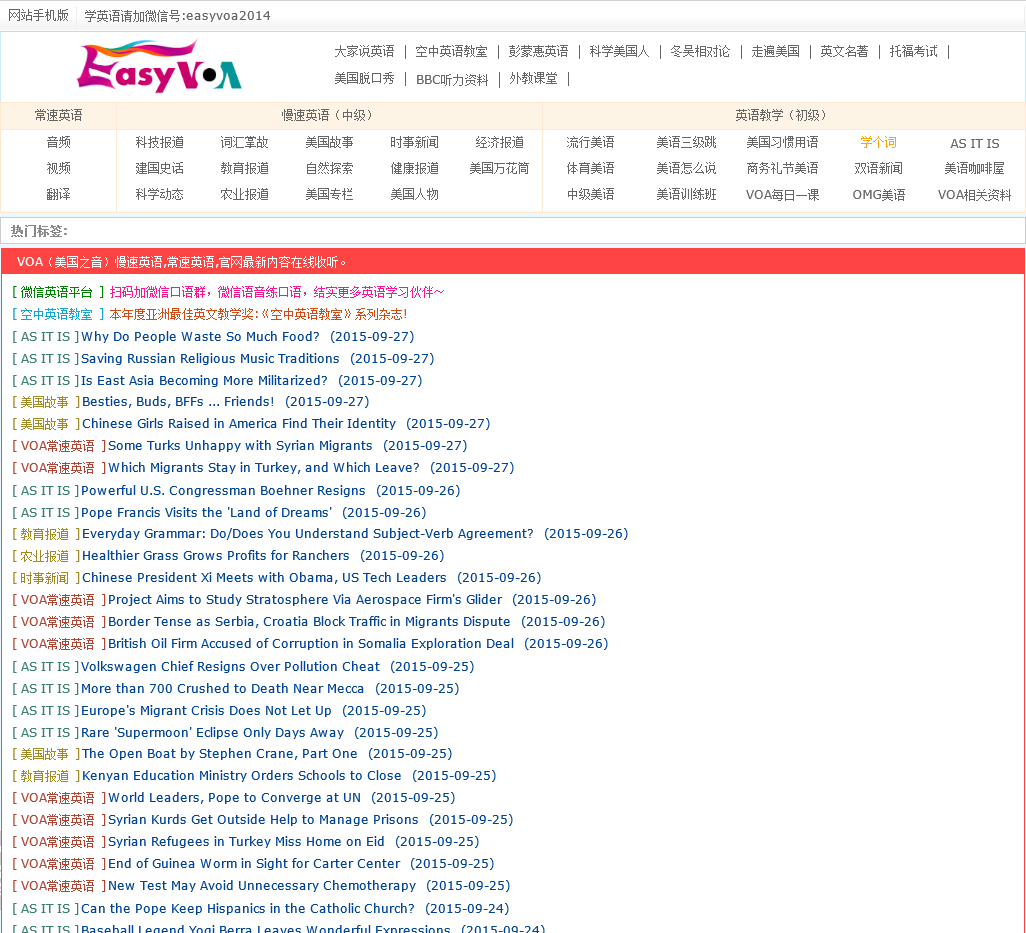This screenshot has height=933, width=1026.
Task: Open OMG美语 link
Action: (879, 195)
